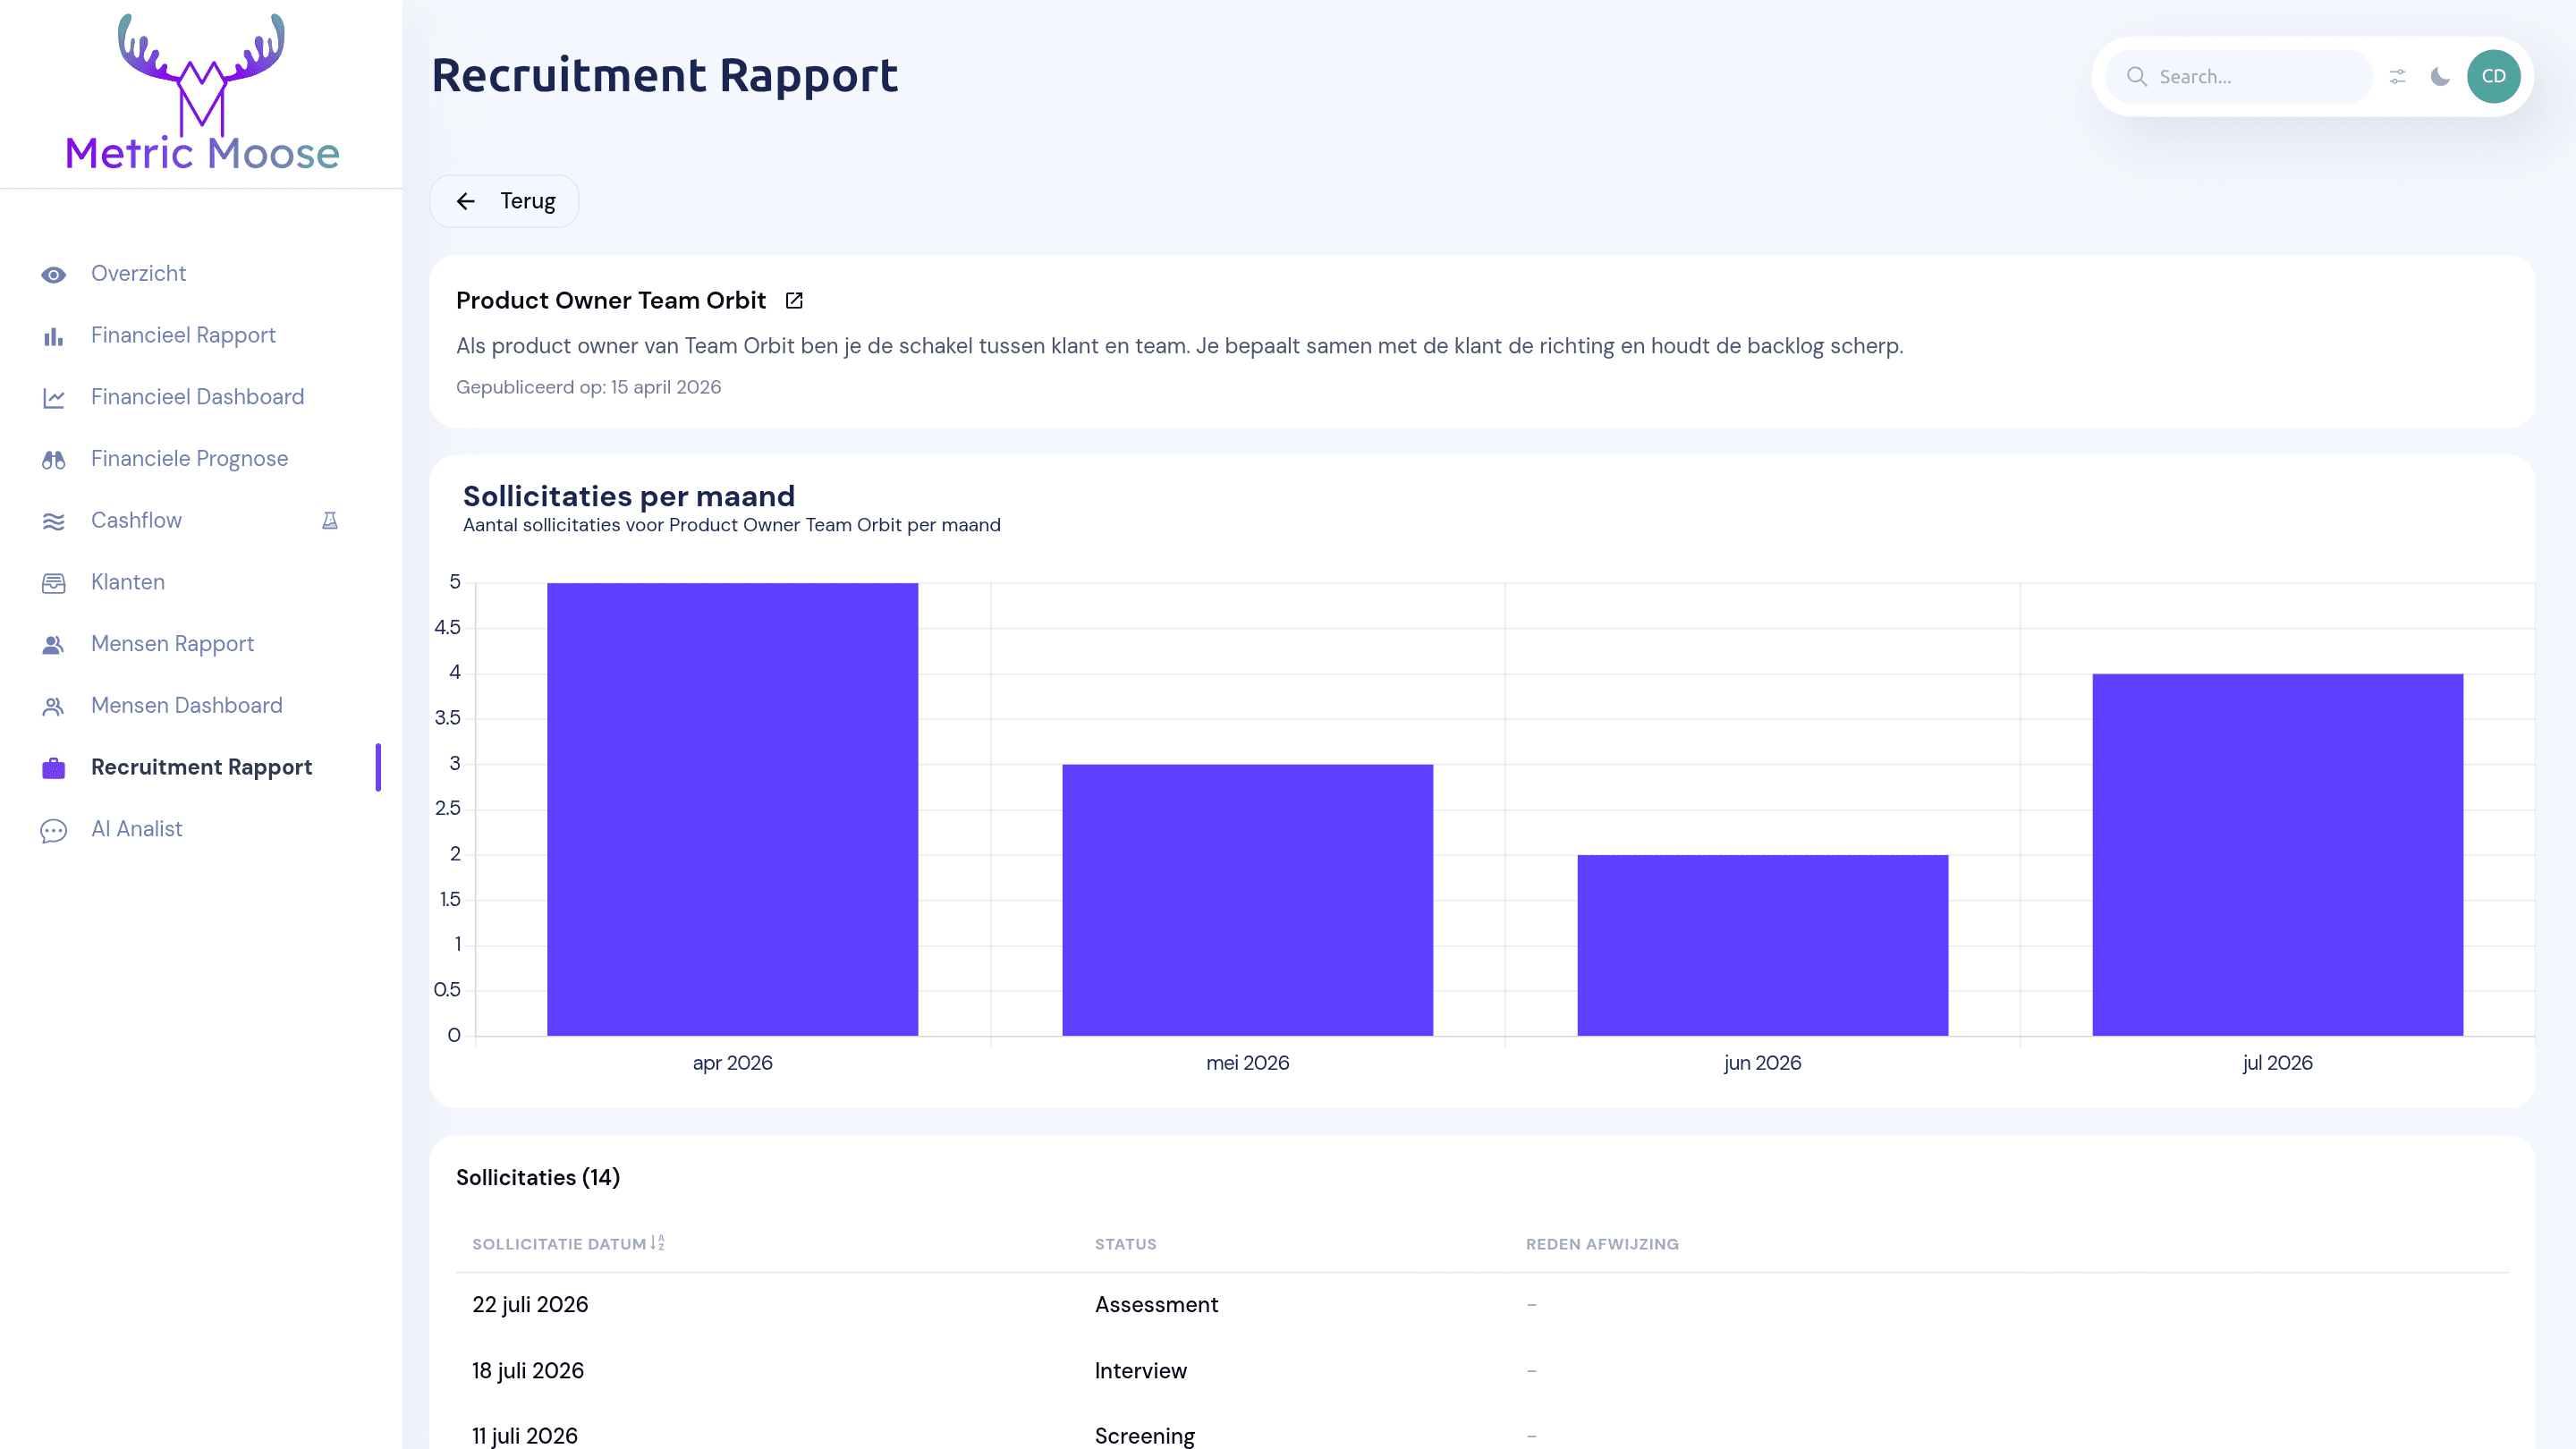Click the jul 2026 axis label

click(x=2278, y=1064)
